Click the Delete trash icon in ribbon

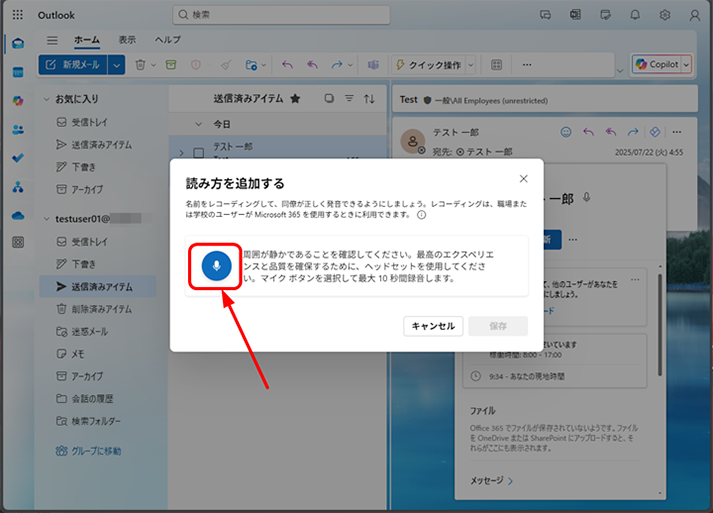[140, 65]
